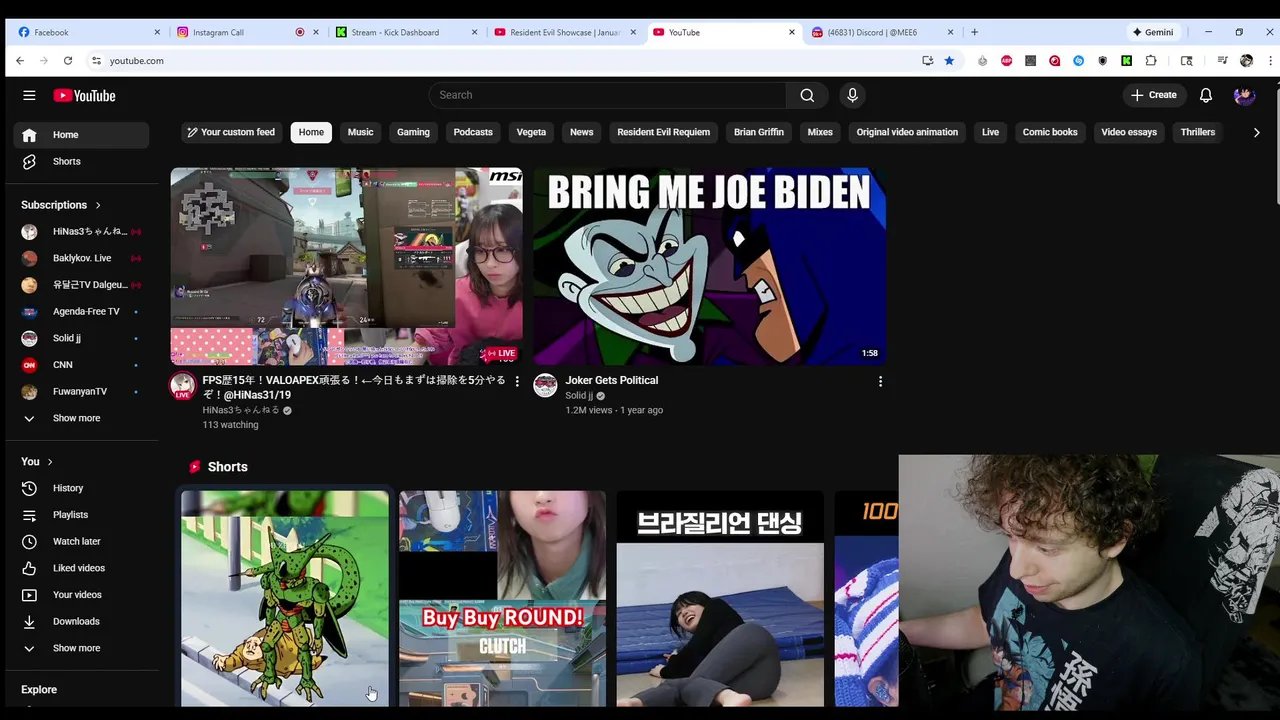Open the YouTube account avatar menu
The height and width of the screenshot is (720, 1280).
tap(1244, 95)
